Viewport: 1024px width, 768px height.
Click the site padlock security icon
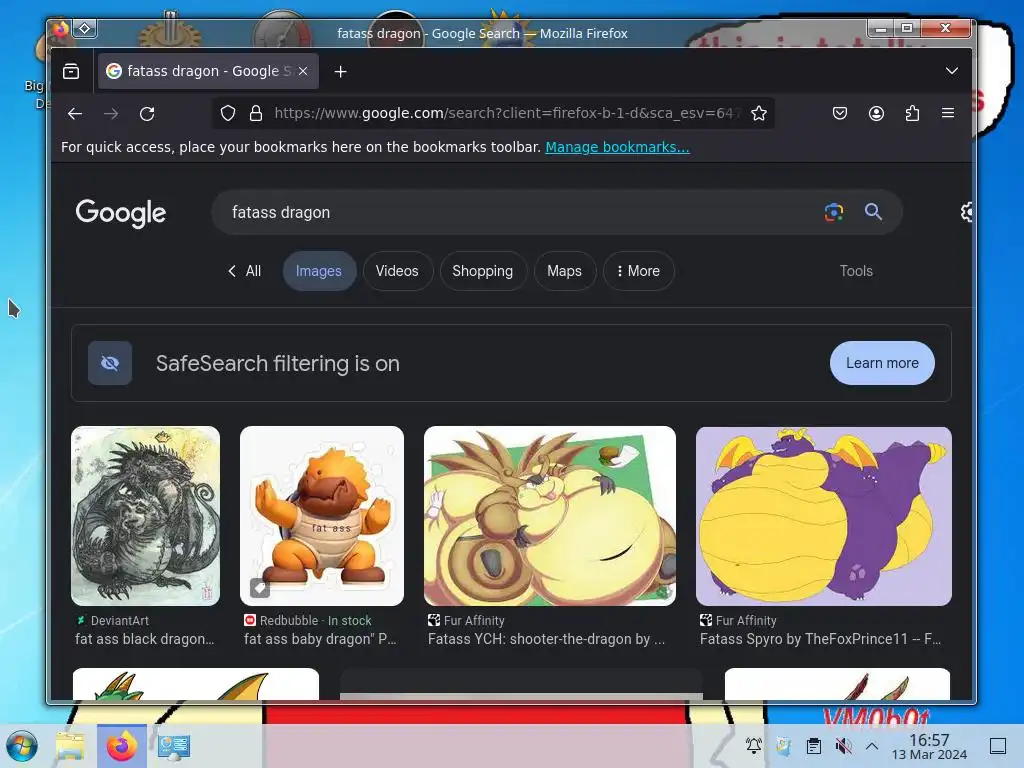(256, 114)
